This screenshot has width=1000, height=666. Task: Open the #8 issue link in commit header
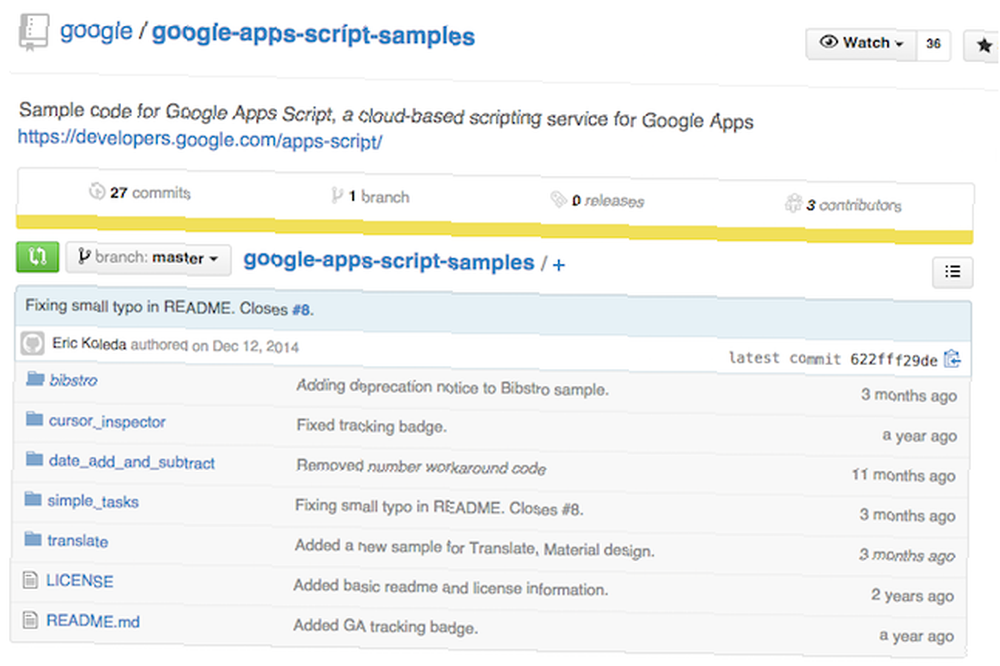coord(301,310)
